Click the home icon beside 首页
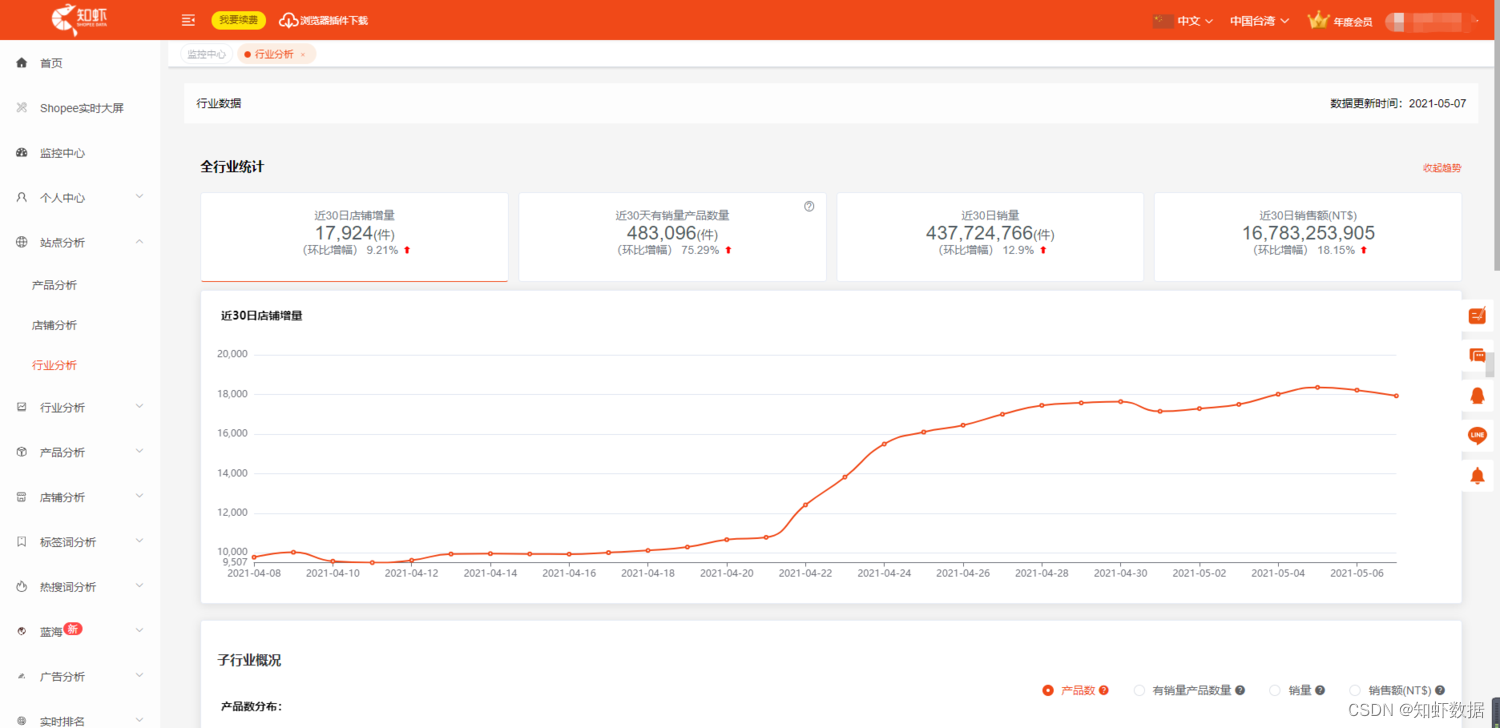Image resolution: width=1500 pixels, height=728 pixels. (22, 63)
